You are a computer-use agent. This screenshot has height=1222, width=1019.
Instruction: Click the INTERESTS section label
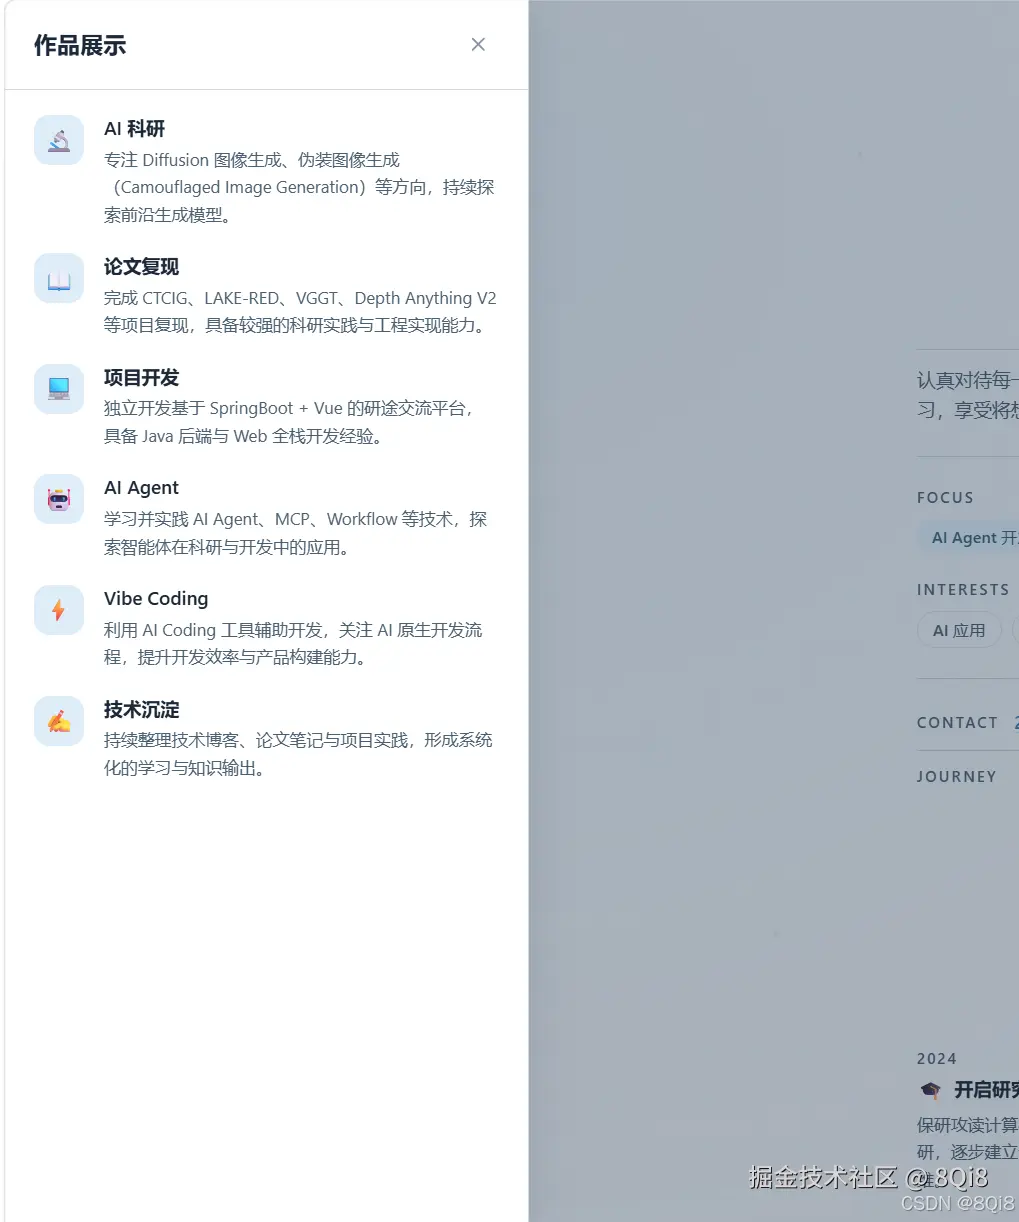[963, 590]
